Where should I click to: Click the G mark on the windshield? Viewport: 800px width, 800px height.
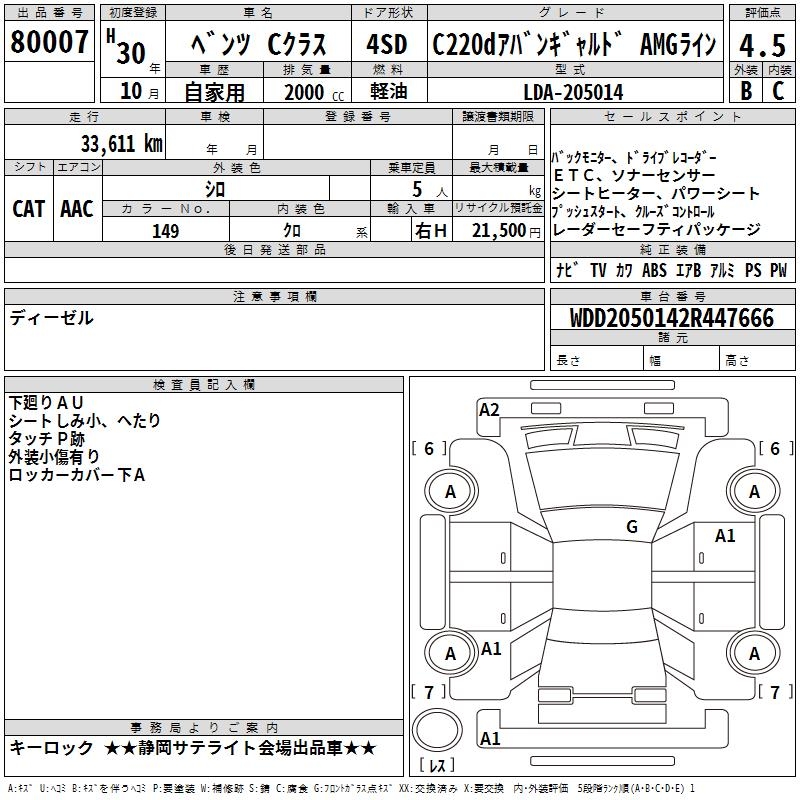pos(632,527)
